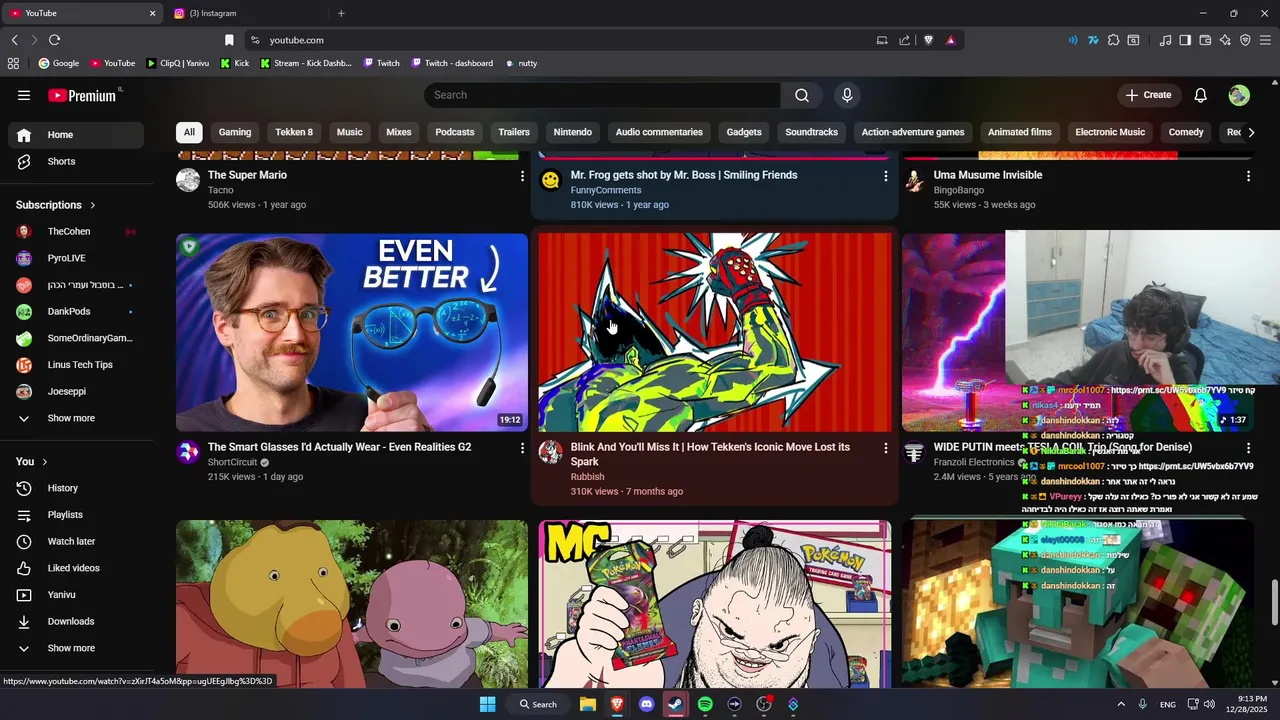Open options menu for Mr. Frog video

[x=885, y=176]
